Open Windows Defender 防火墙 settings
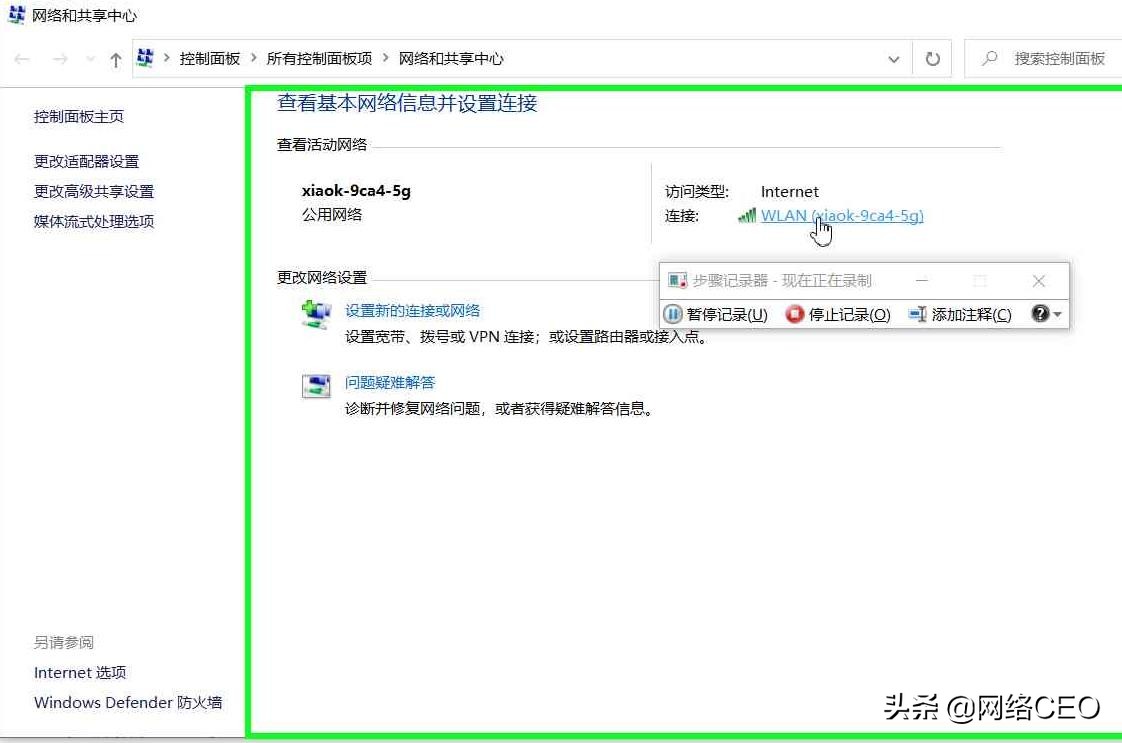Viewport: 1122px width, 743px height. [x=128, y=702]
